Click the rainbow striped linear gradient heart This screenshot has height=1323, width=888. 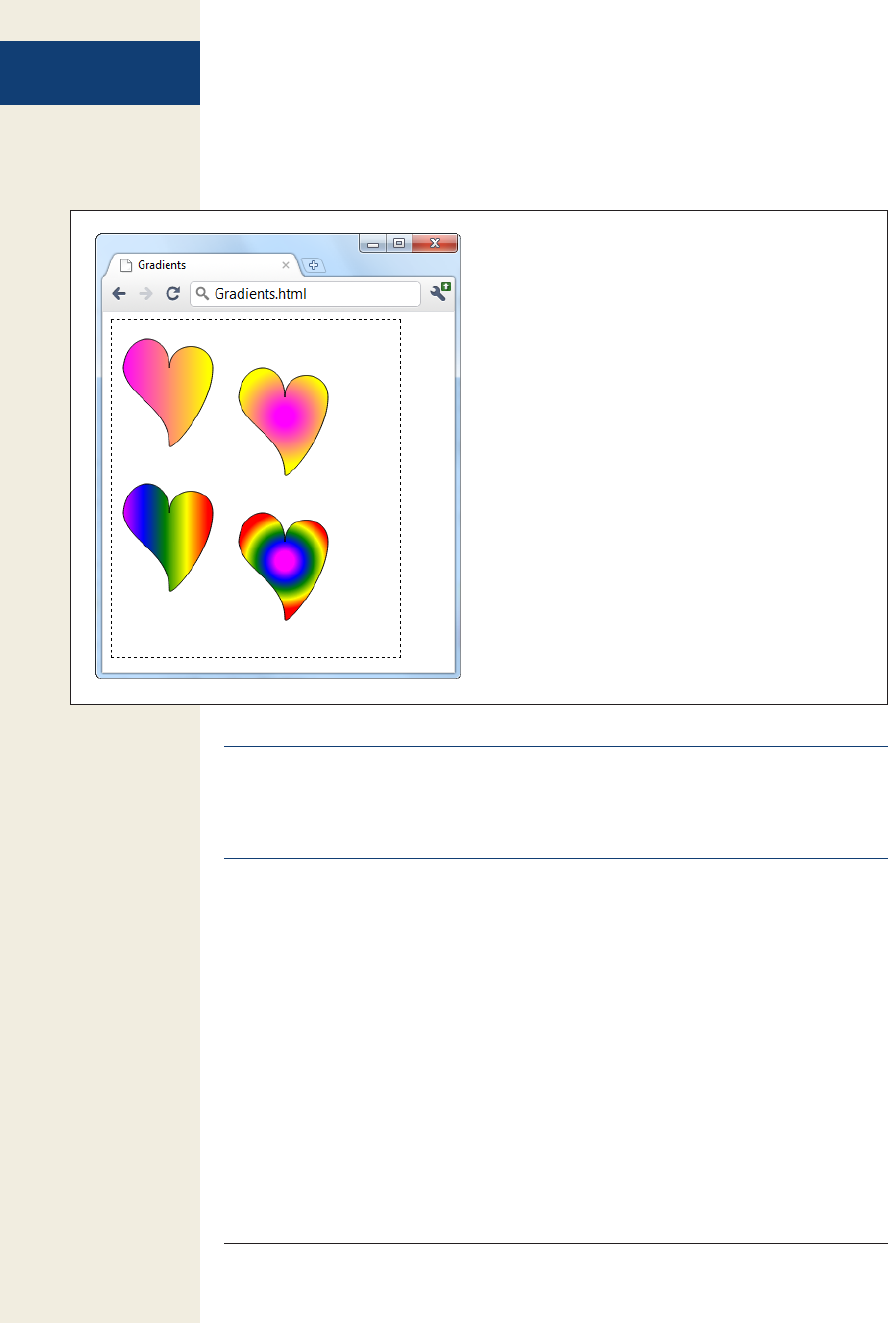pyautogui.click(x=168, y=537)
